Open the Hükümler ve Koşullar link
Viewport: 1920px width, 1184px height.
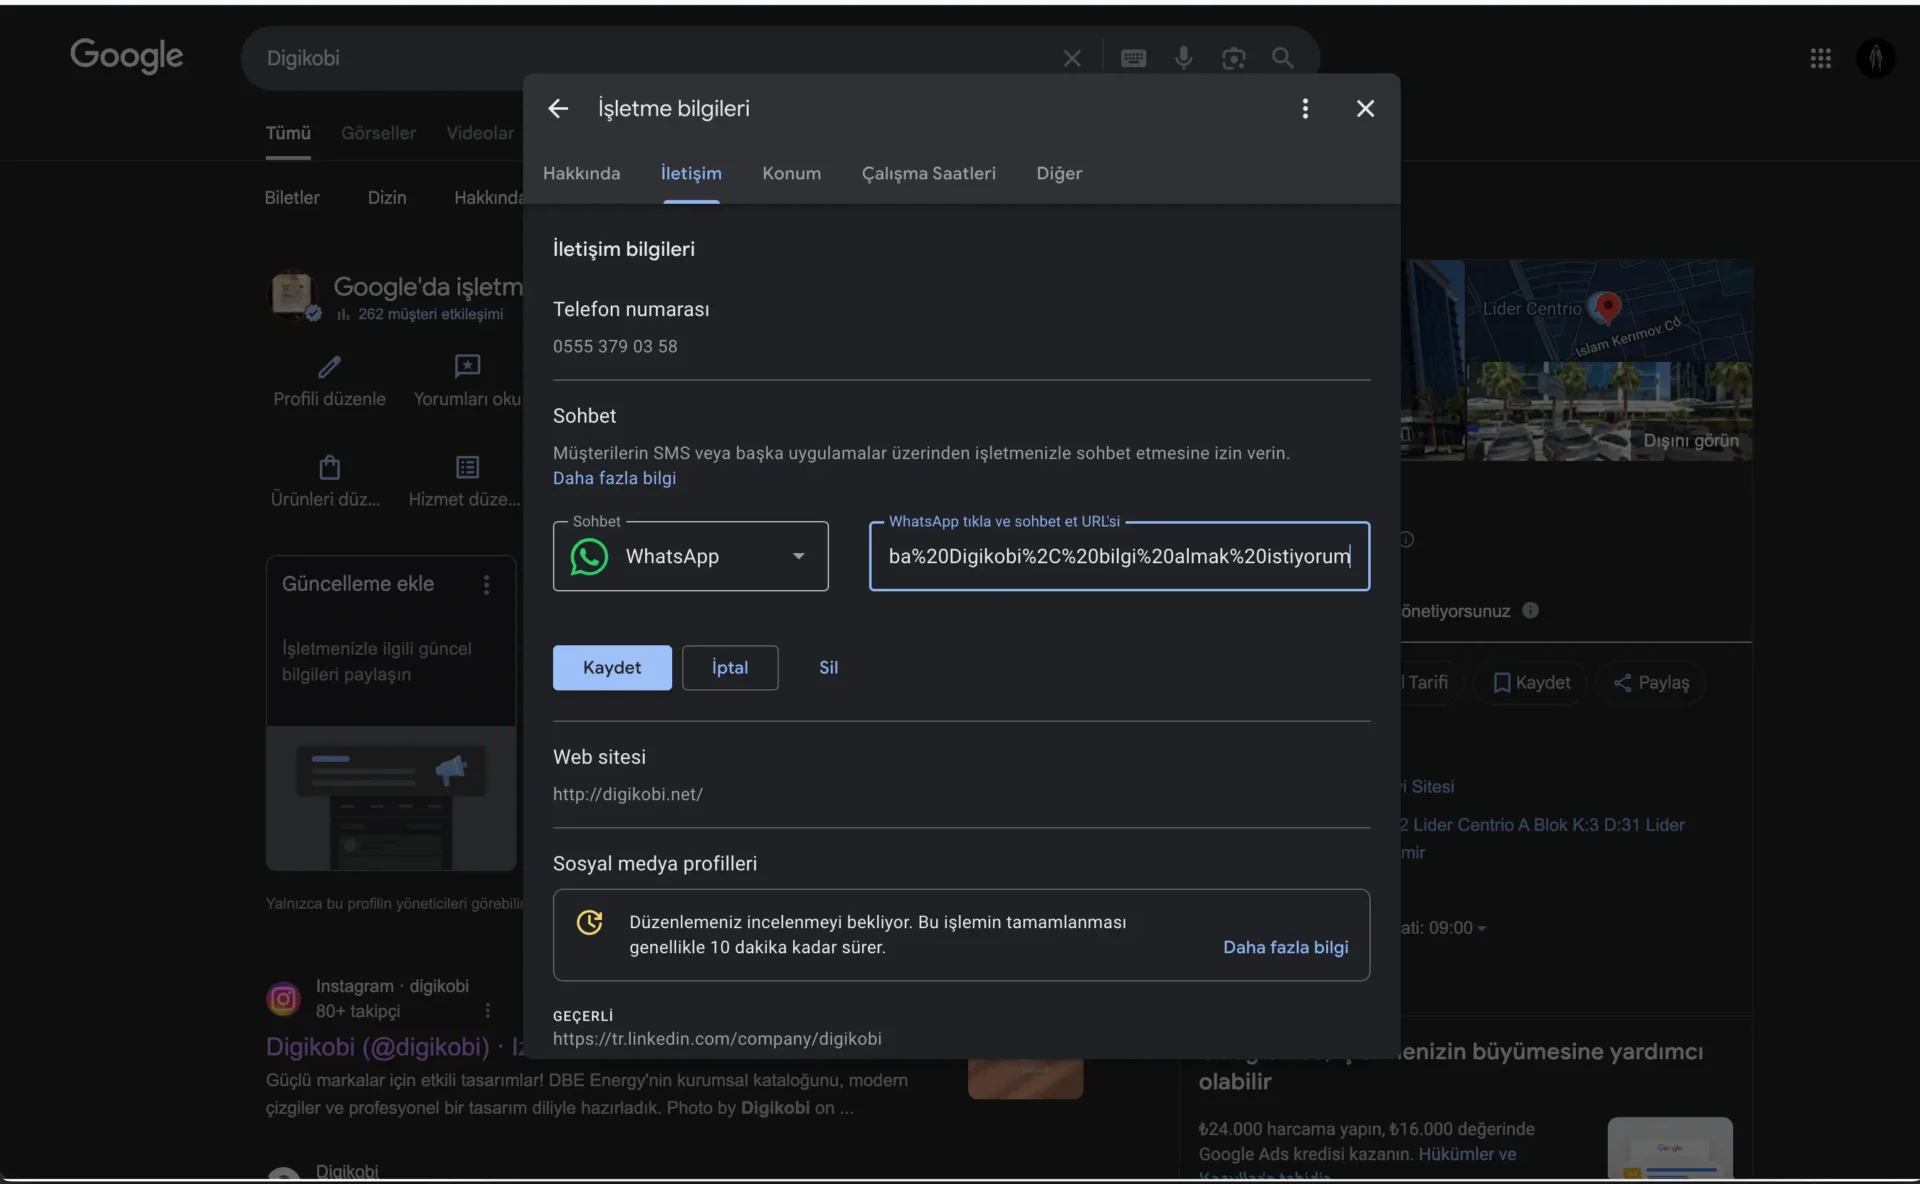click(x=1466, y=1154)
